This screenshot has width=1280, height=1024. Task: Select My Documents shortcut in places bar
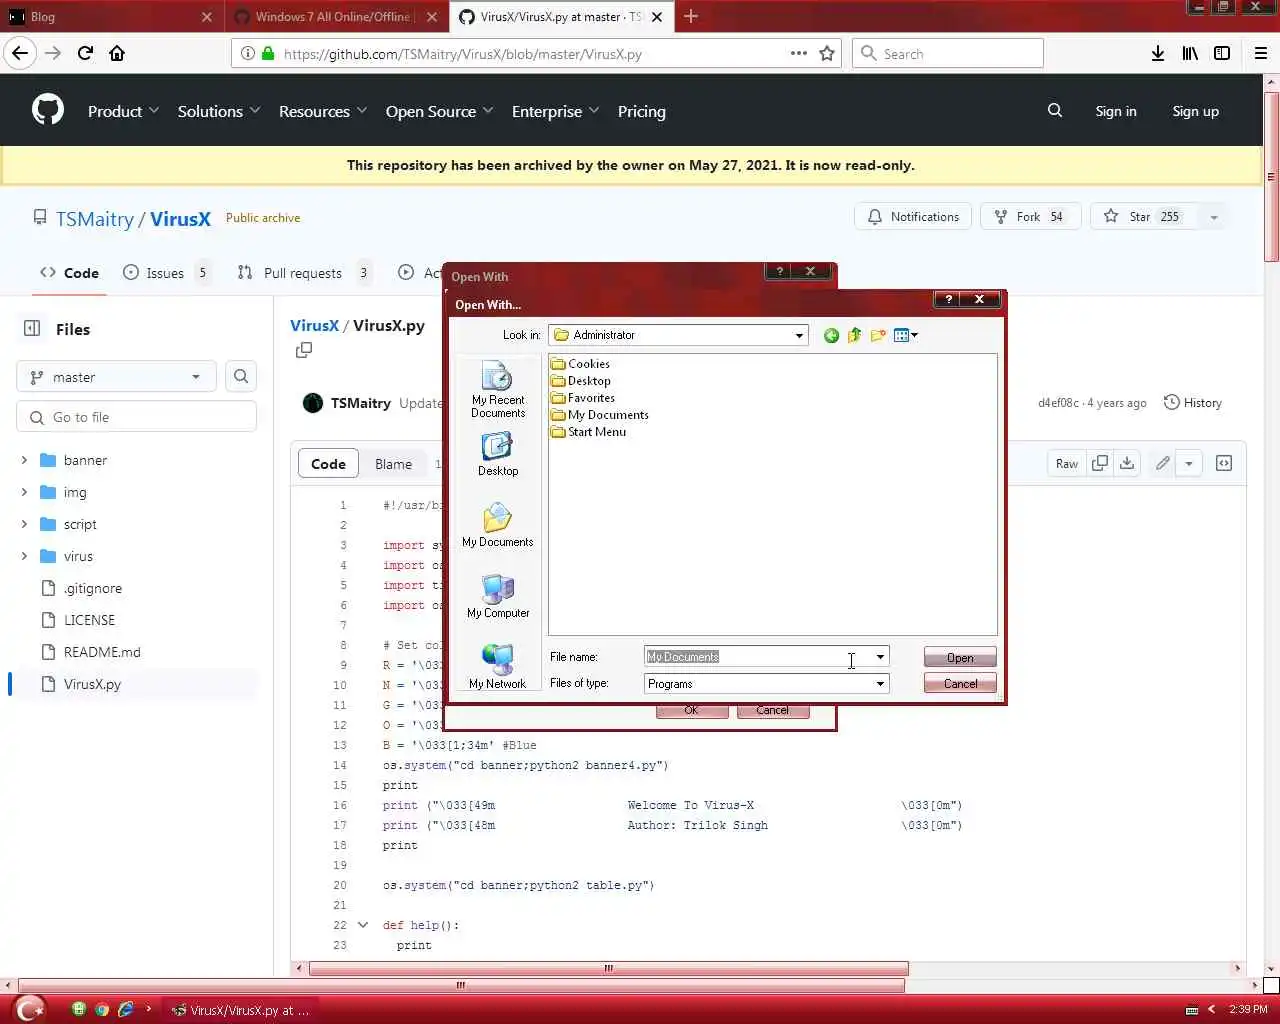pyautogui.click(x=498, y=525)
